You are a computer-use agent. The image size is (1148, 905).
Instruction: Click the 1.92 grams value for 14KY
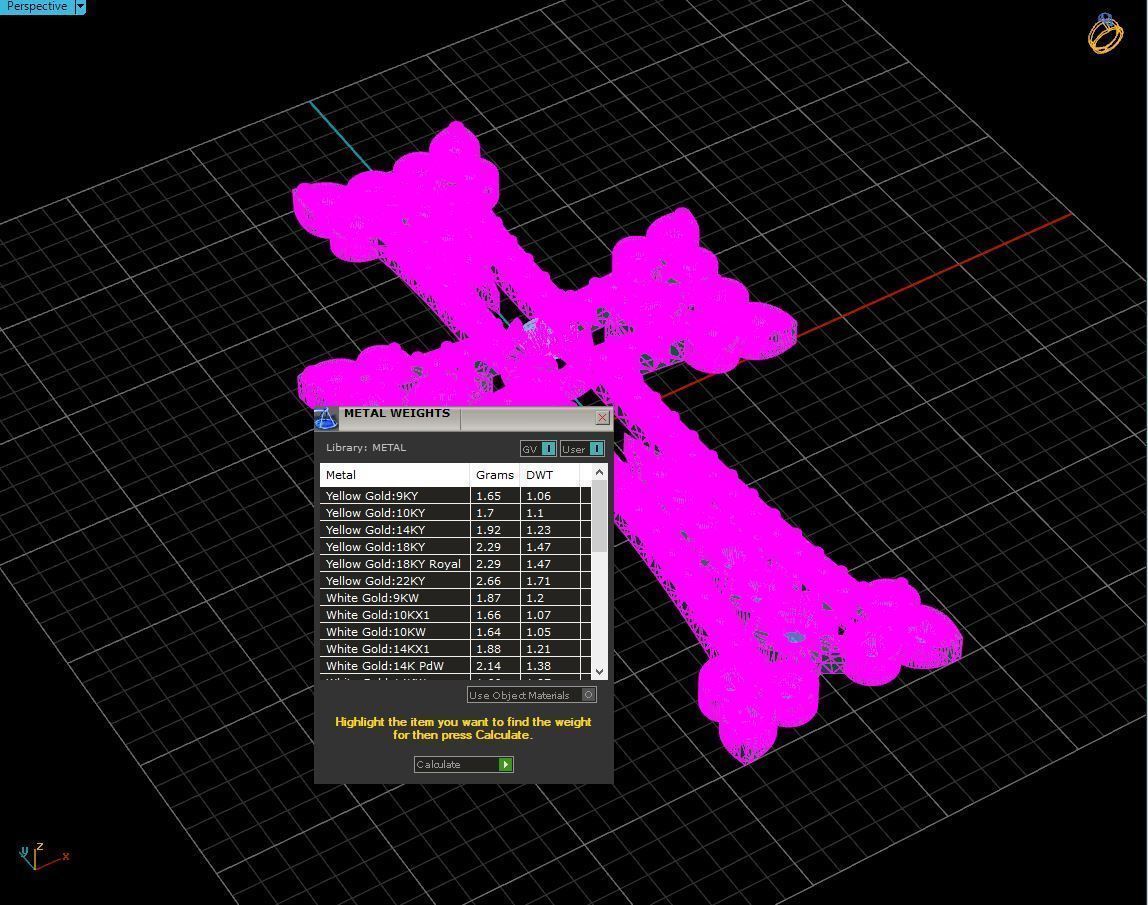click(488, 529)
